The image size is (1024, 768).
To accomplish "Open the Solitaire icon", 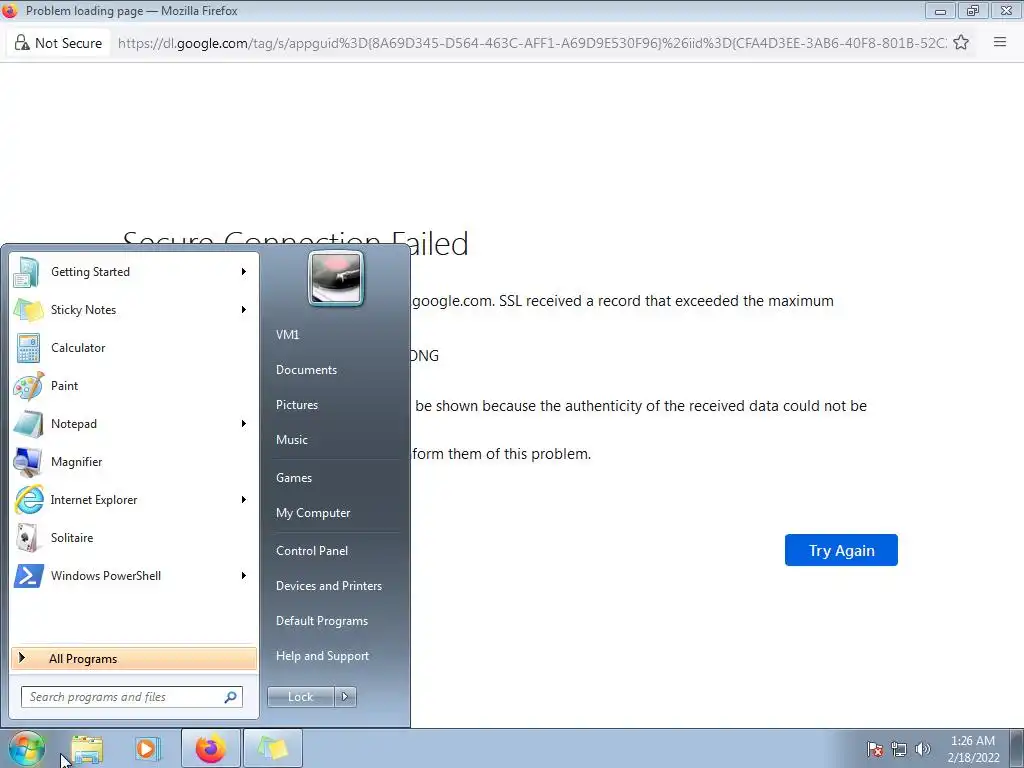I will (27, 537).
